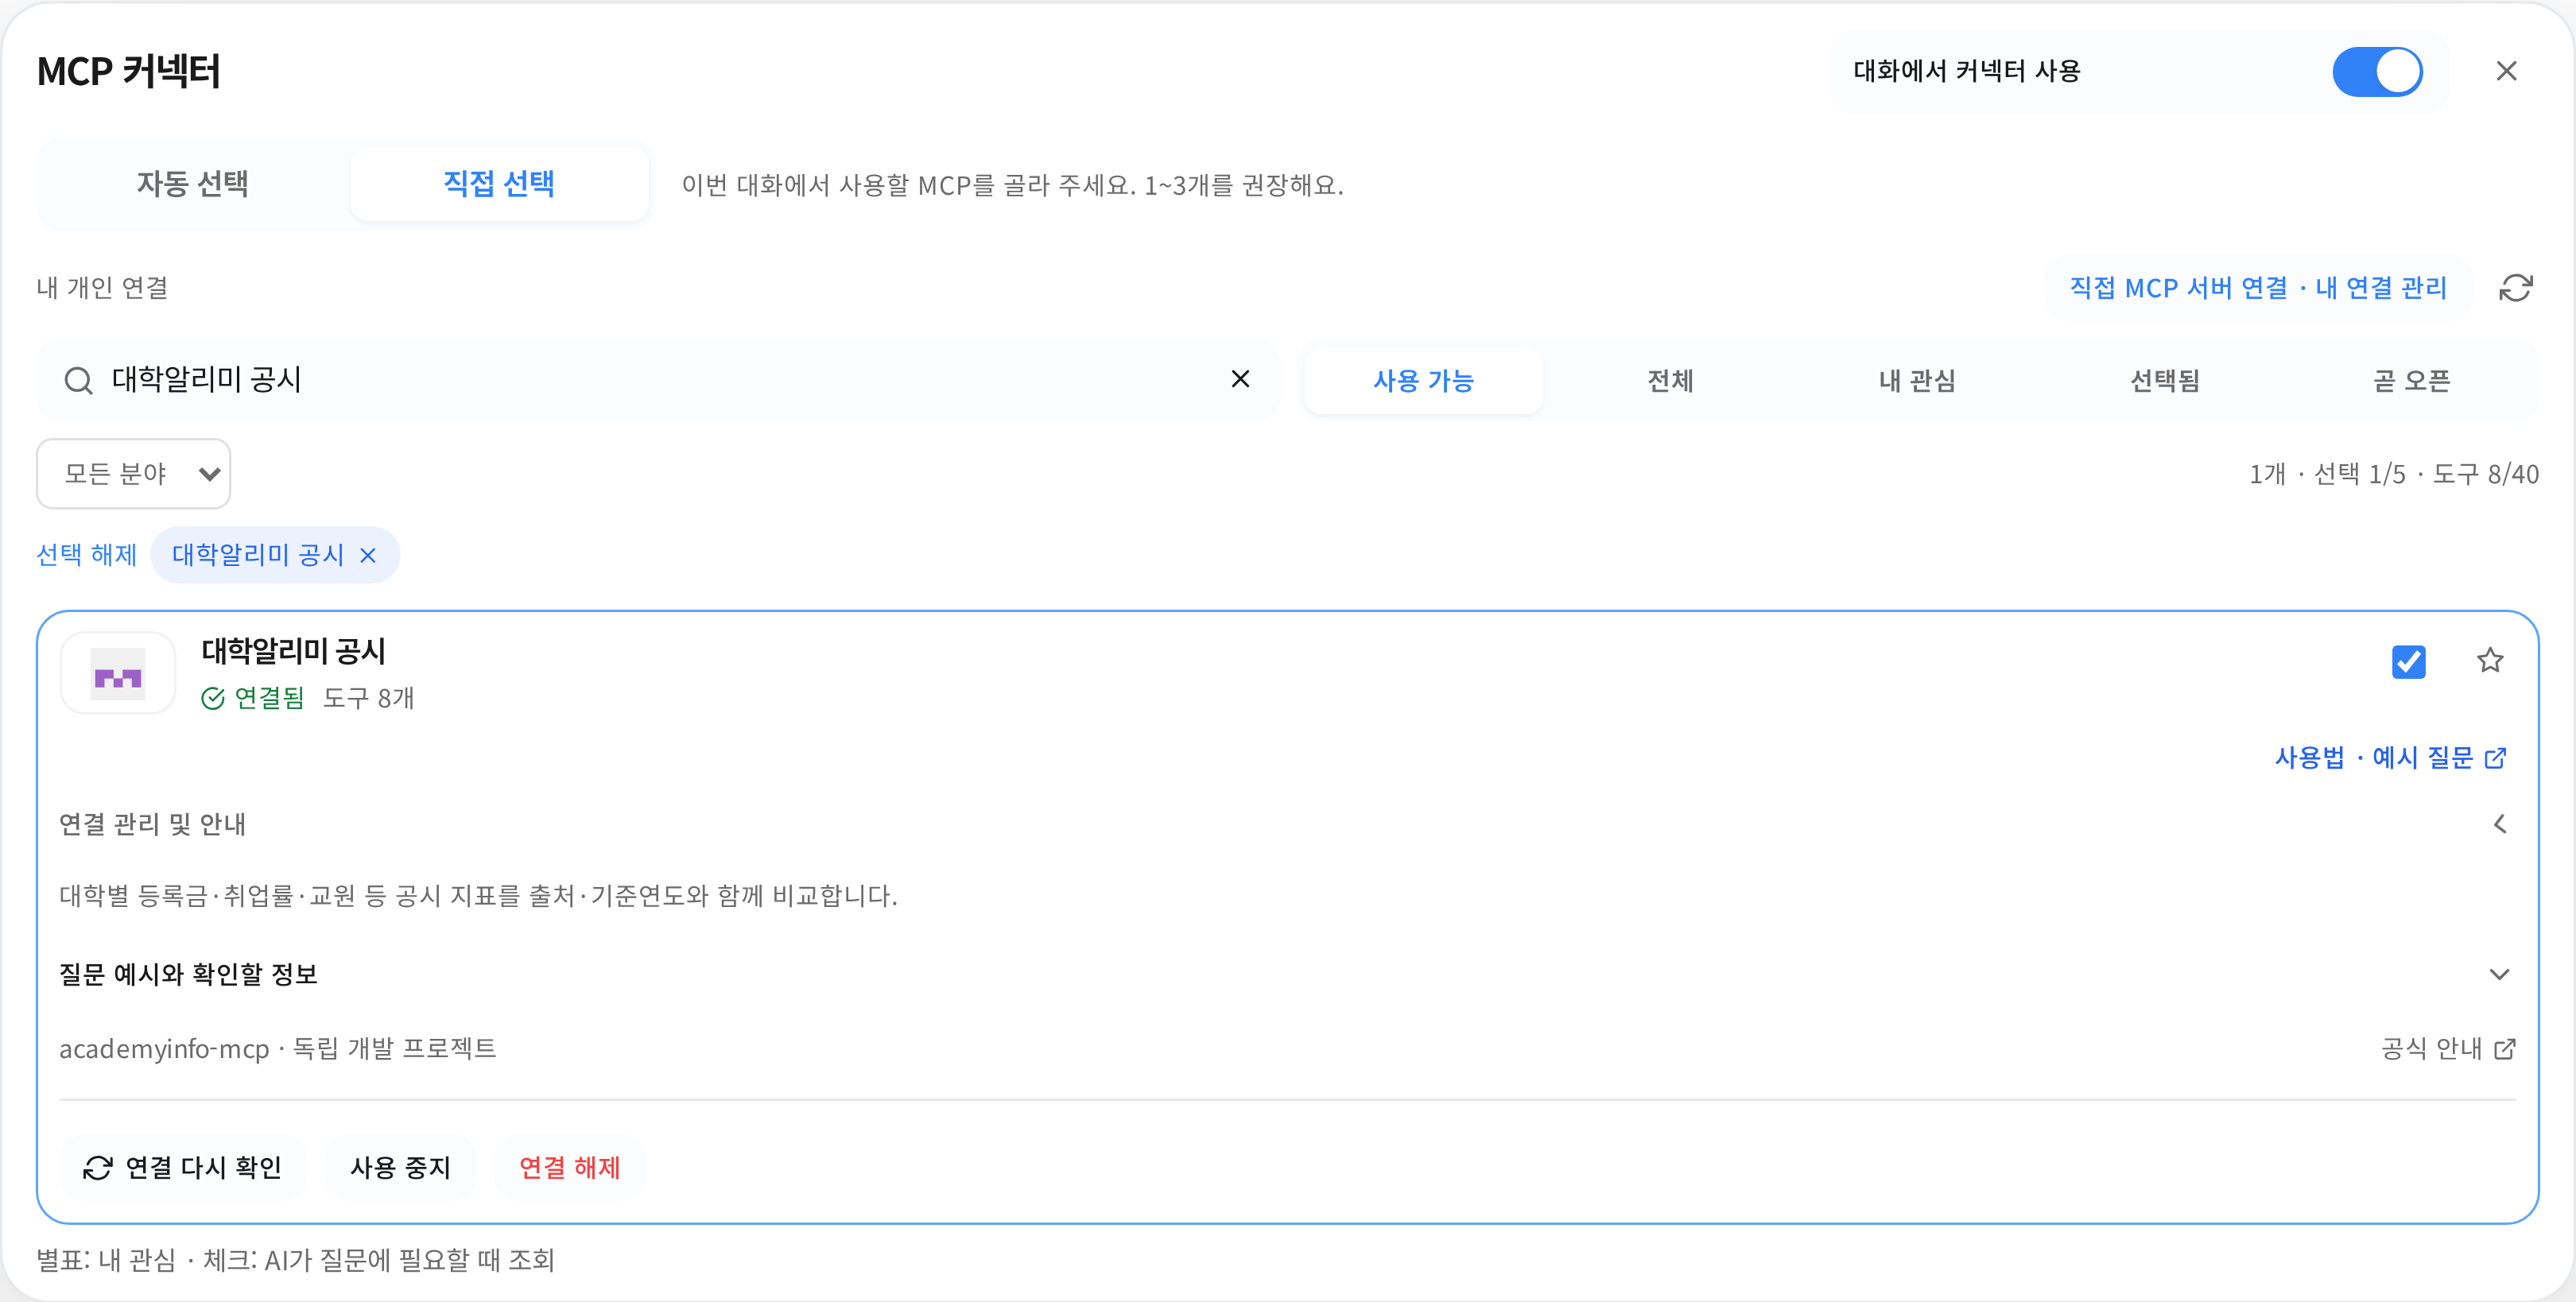Switch to 자동 선택 tab
Screen dimensions: 2576x1302
pyautogui.click(x=193, y=184)
